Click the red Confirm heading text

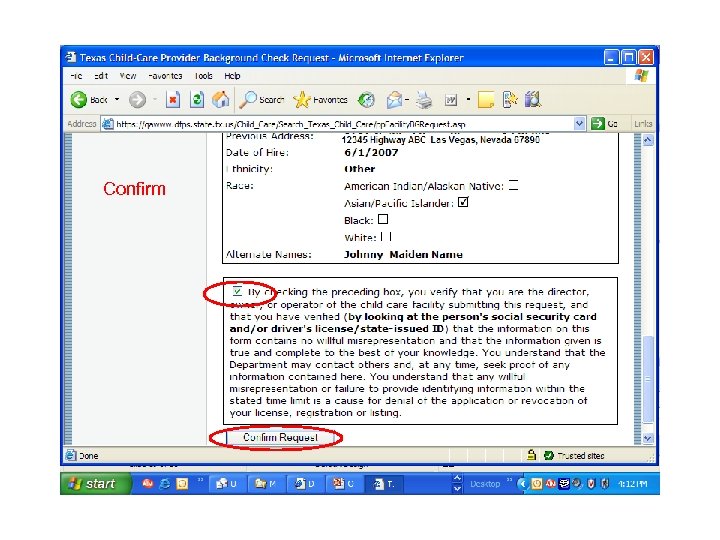point(134,188)
